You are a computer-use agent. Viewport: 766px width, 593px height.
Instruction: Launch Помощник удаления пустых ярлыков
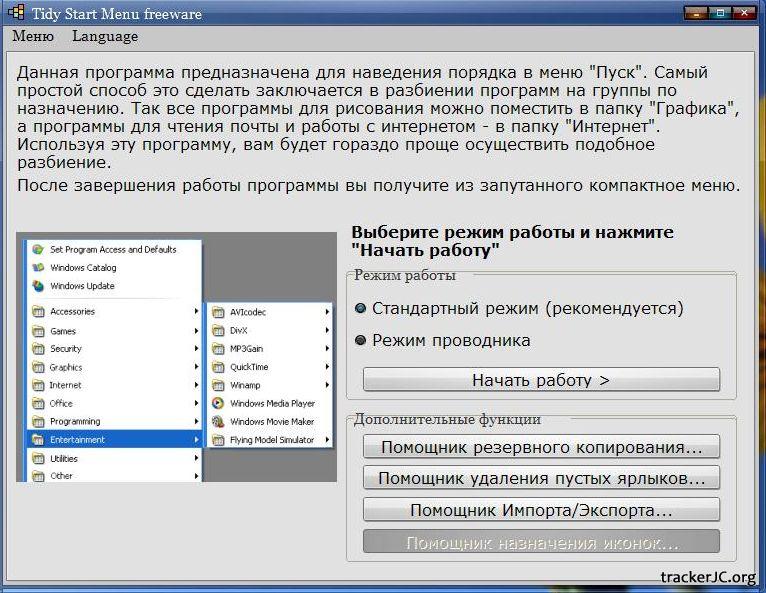point(540,479)
